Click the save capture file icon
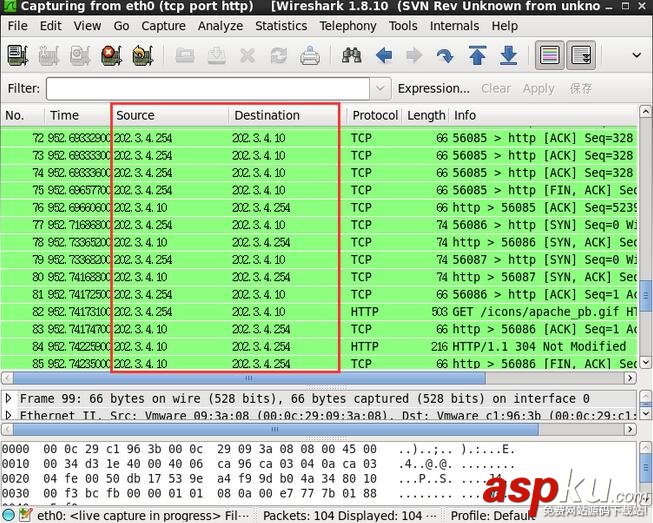Viewport: 653px width, 523px height. pyautogui.click(x=216, y=55)
